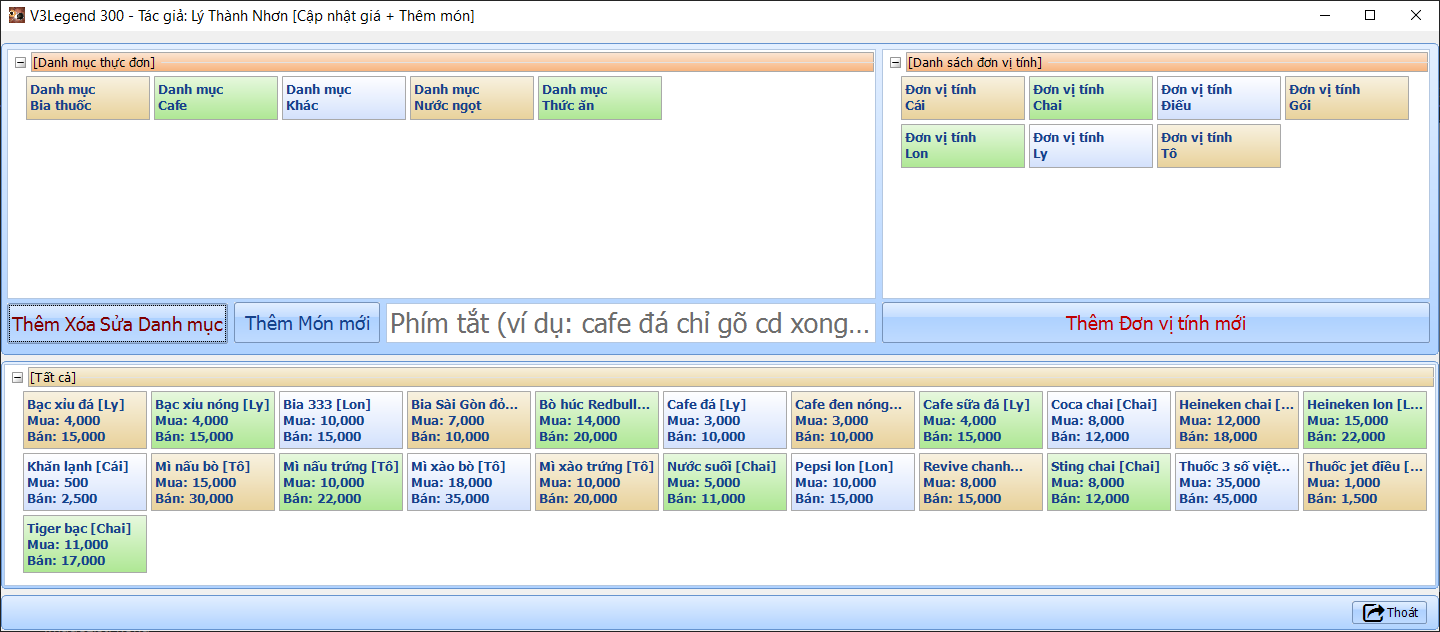Viewport: 1440px width, 632px height.
Task: Open the Heineken lon item
Action: (1365, 420)
